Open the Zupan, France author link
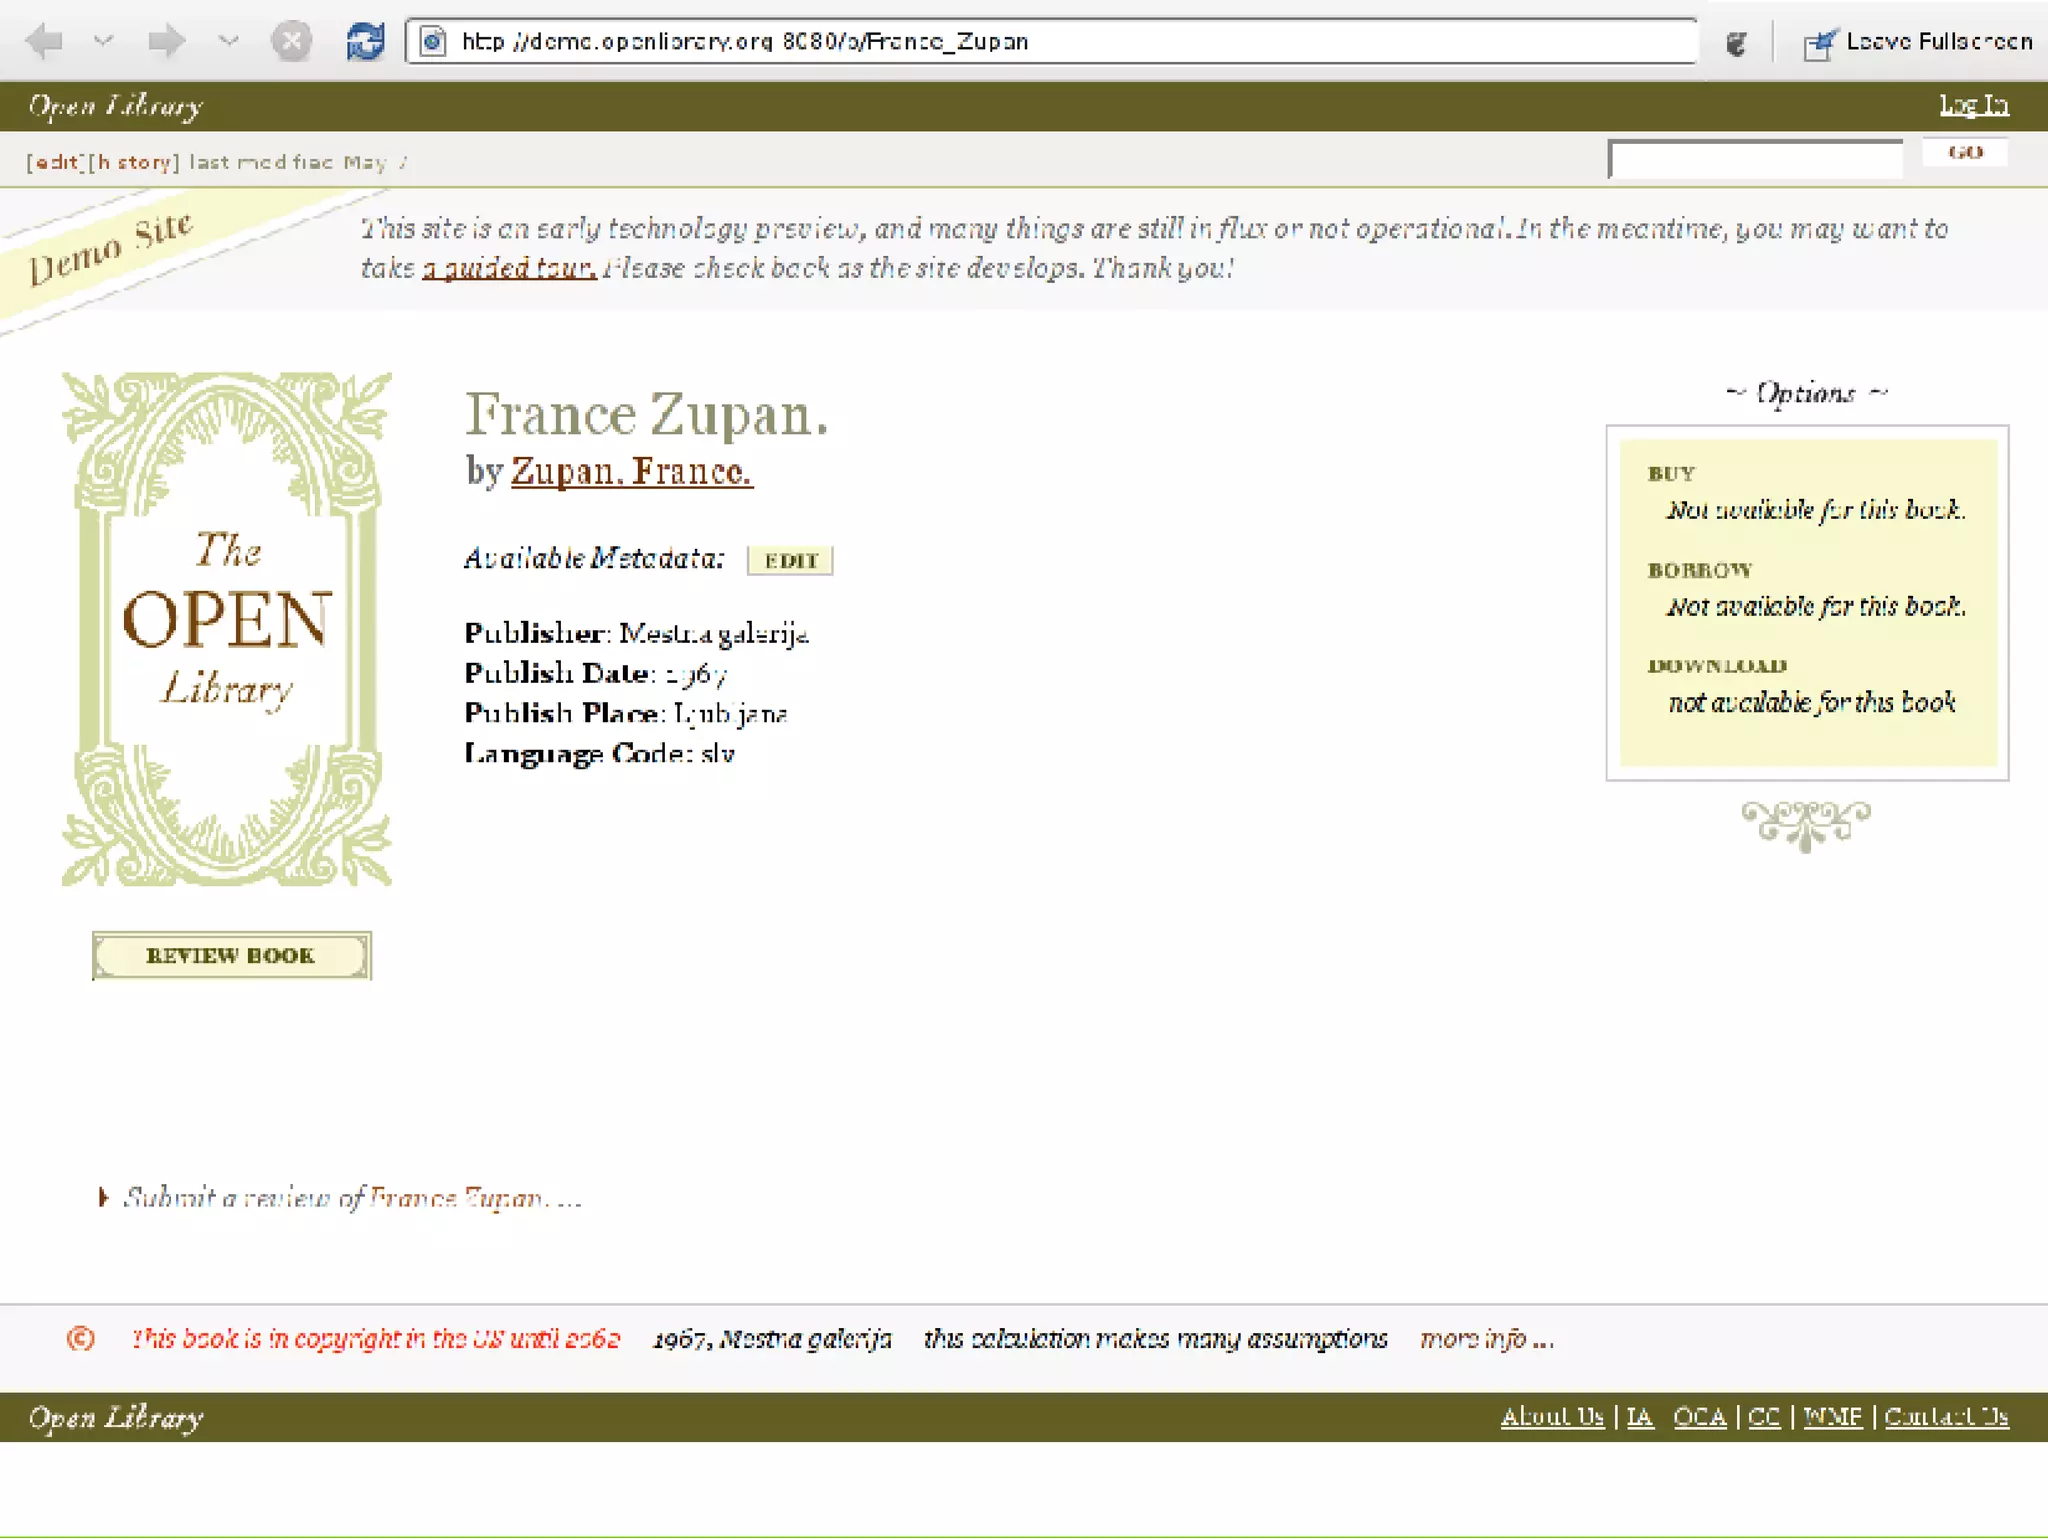 (631, 471)
